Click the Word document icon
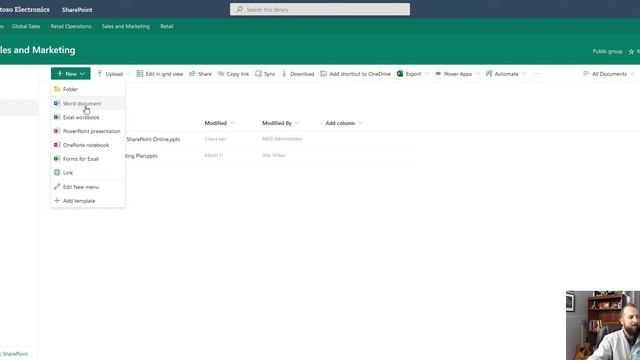Screen dimensions: 640x360 (57, 103)
